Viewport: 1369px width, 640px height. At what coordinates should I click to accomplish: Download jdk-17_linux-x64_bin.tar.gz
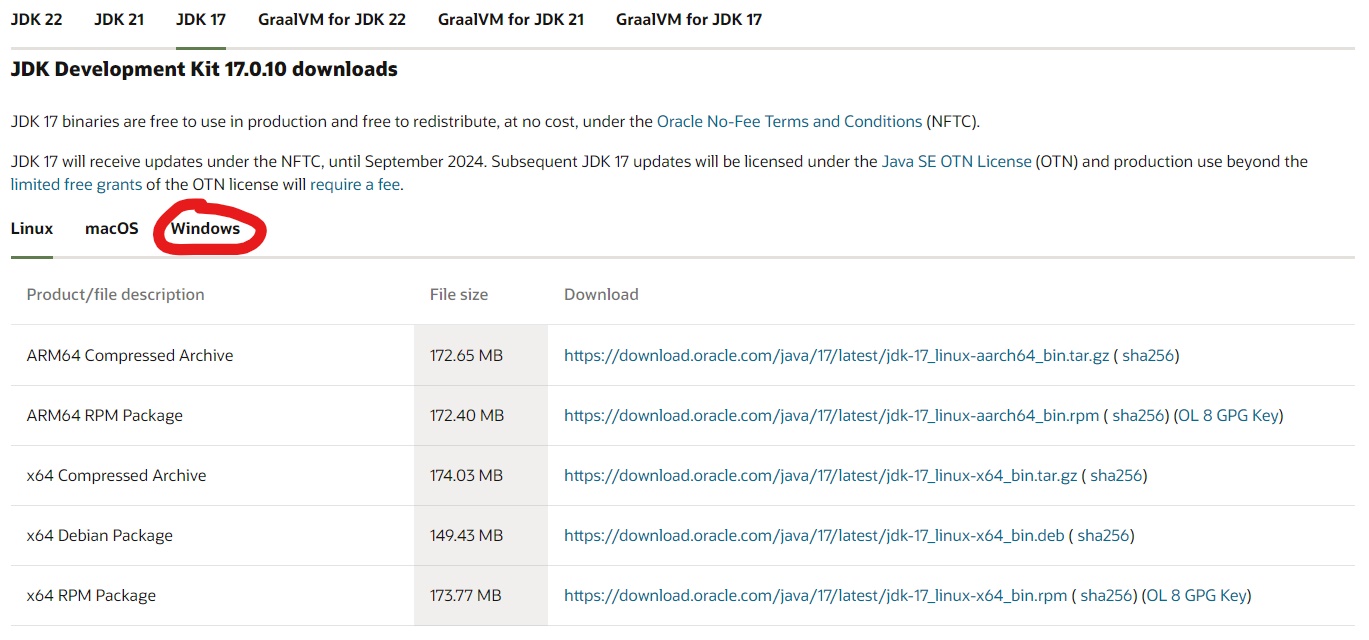[x=821, y=475]
